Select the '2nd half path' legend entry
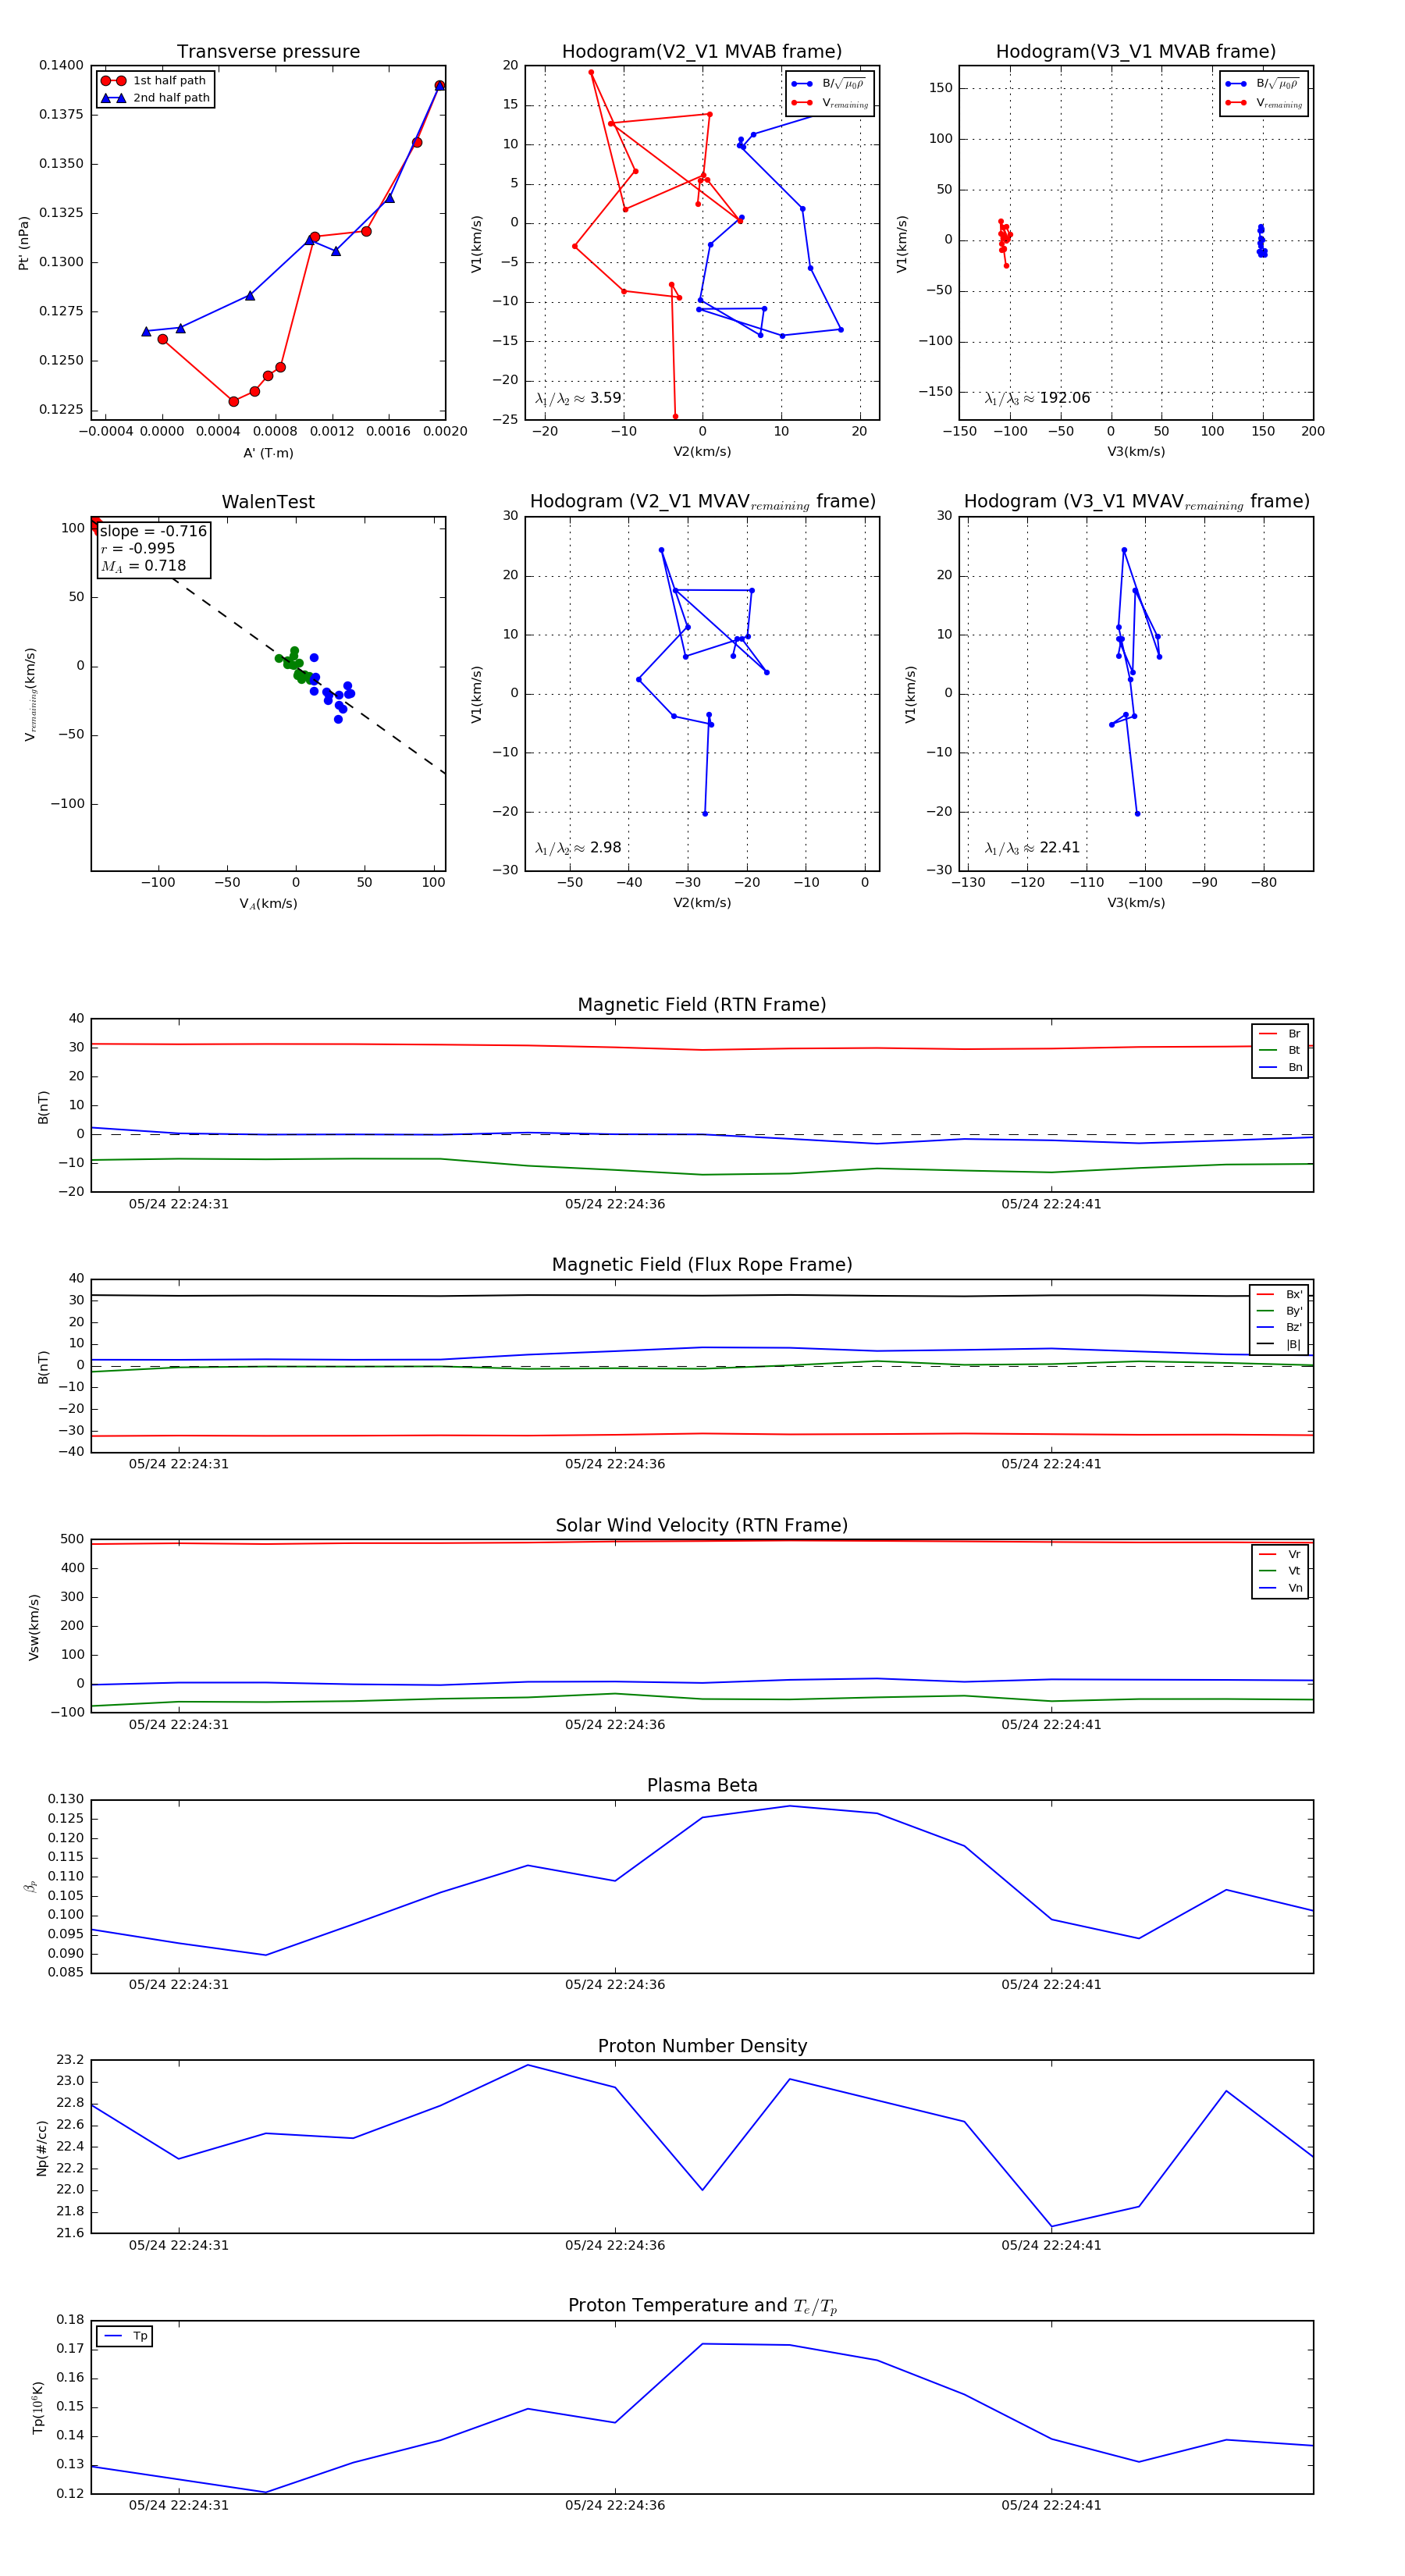Screen dimensions: 1405x2576 pyautogui.click(x=156, y=98)
